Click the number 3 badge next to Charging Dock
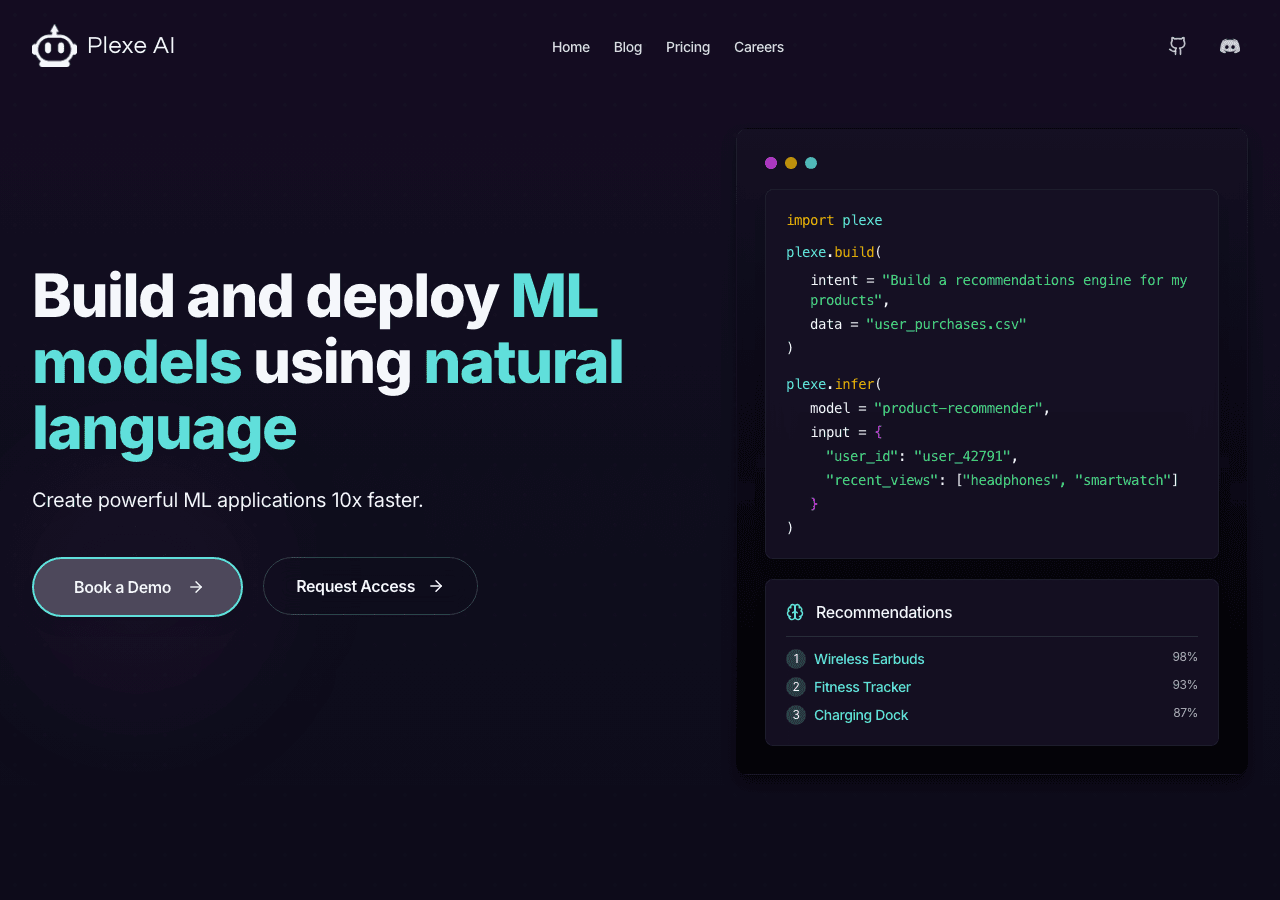This screenshot has height=900, width=1280. click(796, 715)
